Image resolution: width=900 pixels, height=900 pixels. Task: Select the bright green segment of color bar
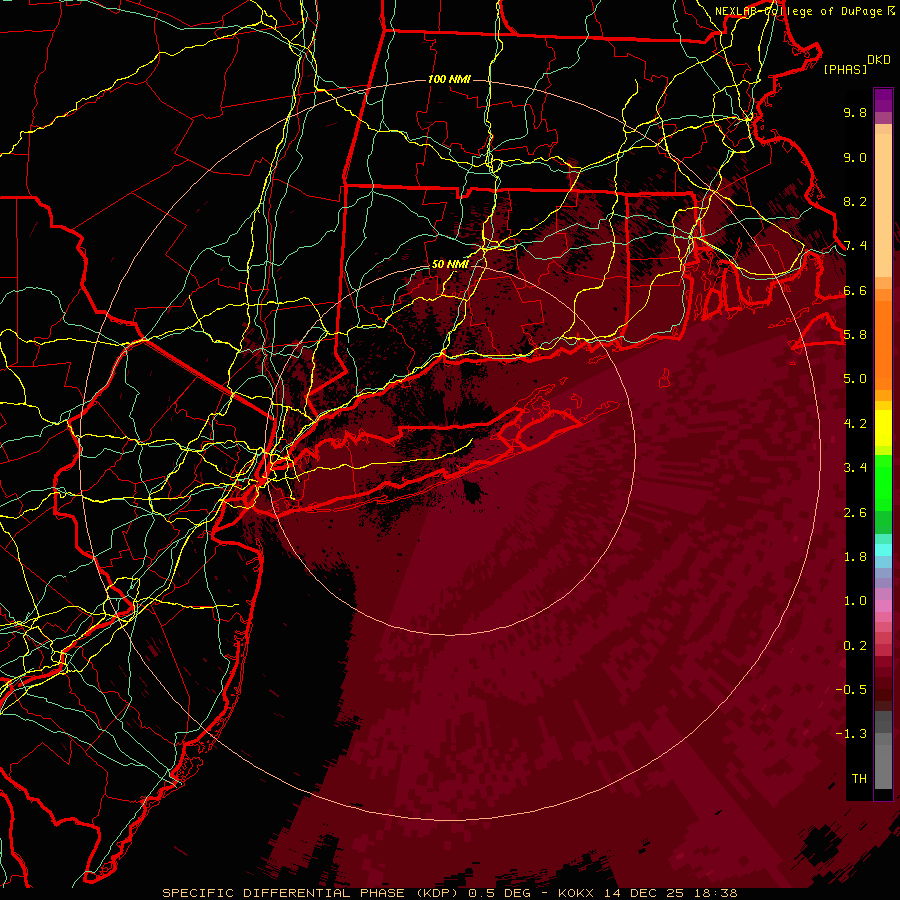tap(883, 482)
